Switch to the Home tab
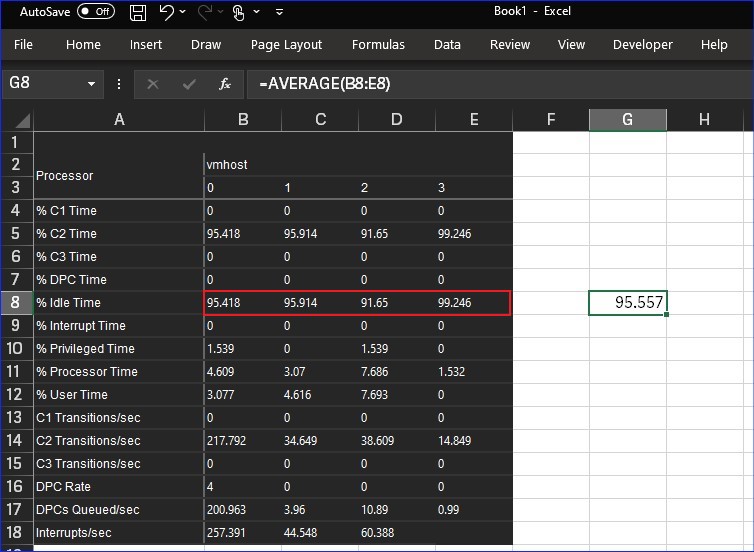This screenshot has height=552, width=754. (x=83, y=45)
